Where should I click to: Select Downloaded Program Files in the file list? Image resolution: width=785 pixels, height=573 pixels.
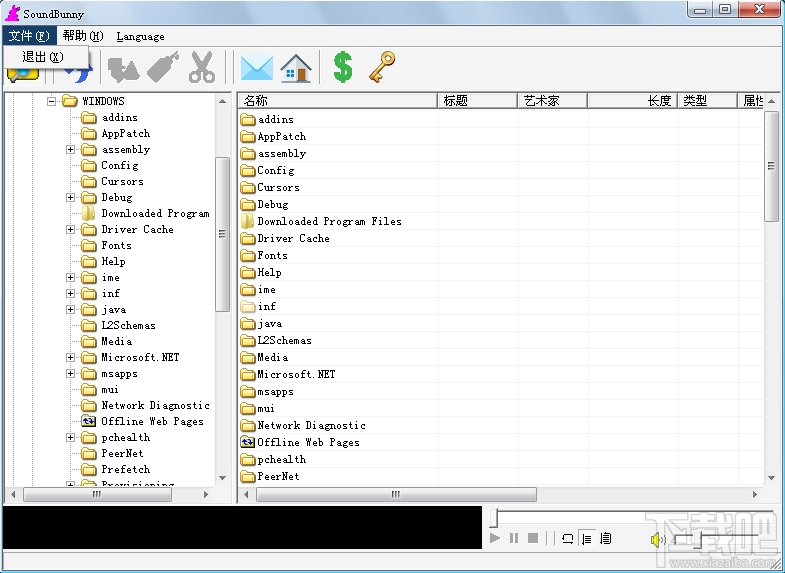point(329,221)
